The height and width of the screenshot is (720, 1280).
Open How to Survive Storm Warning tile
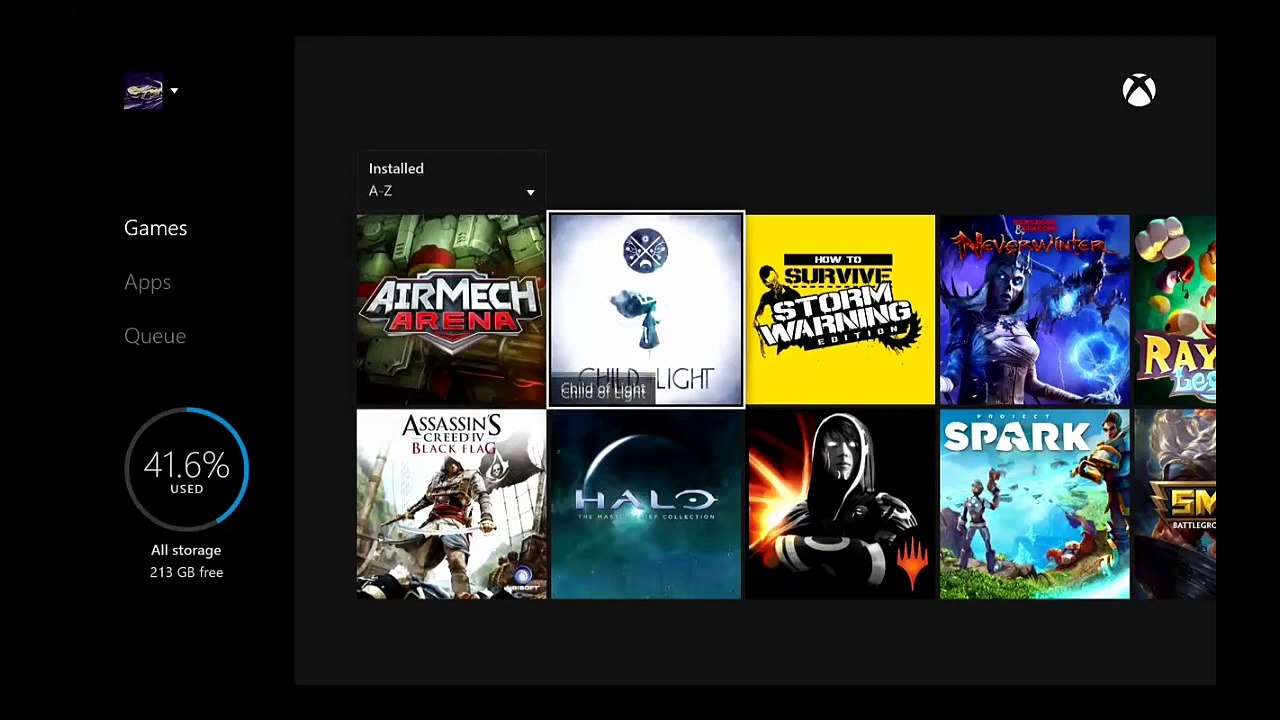[840, 309]
